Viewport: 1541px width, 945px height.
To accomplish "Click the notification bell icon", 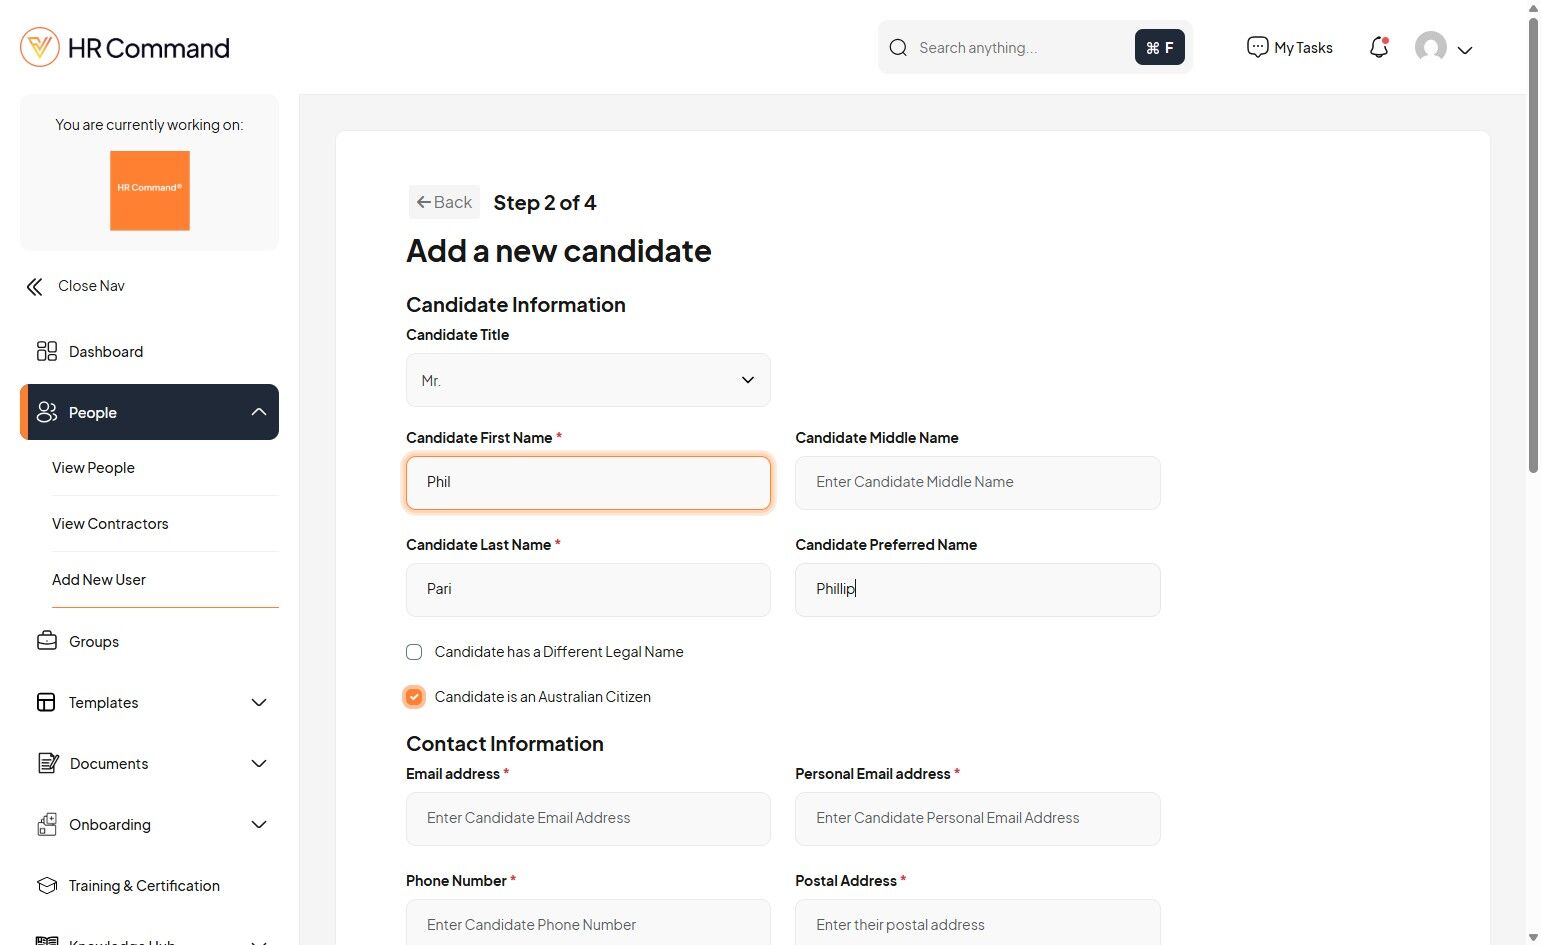I will click(x=1379, y=47).
